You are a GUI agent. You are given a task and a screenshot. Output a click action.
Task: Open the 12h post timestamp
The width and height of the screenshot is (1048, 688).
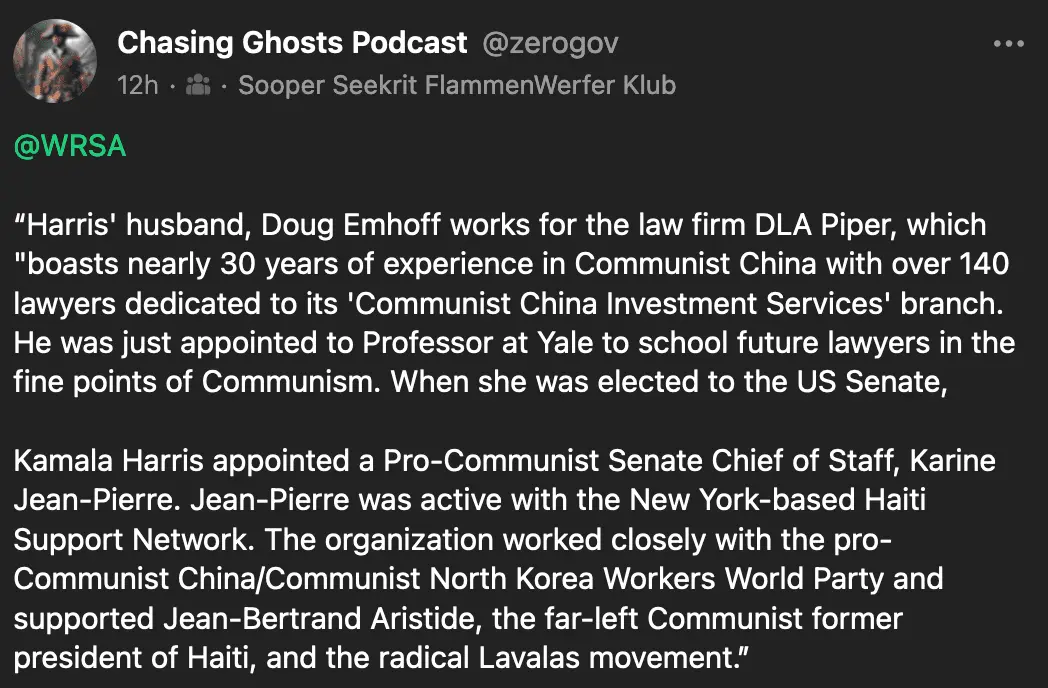[137, 85]
